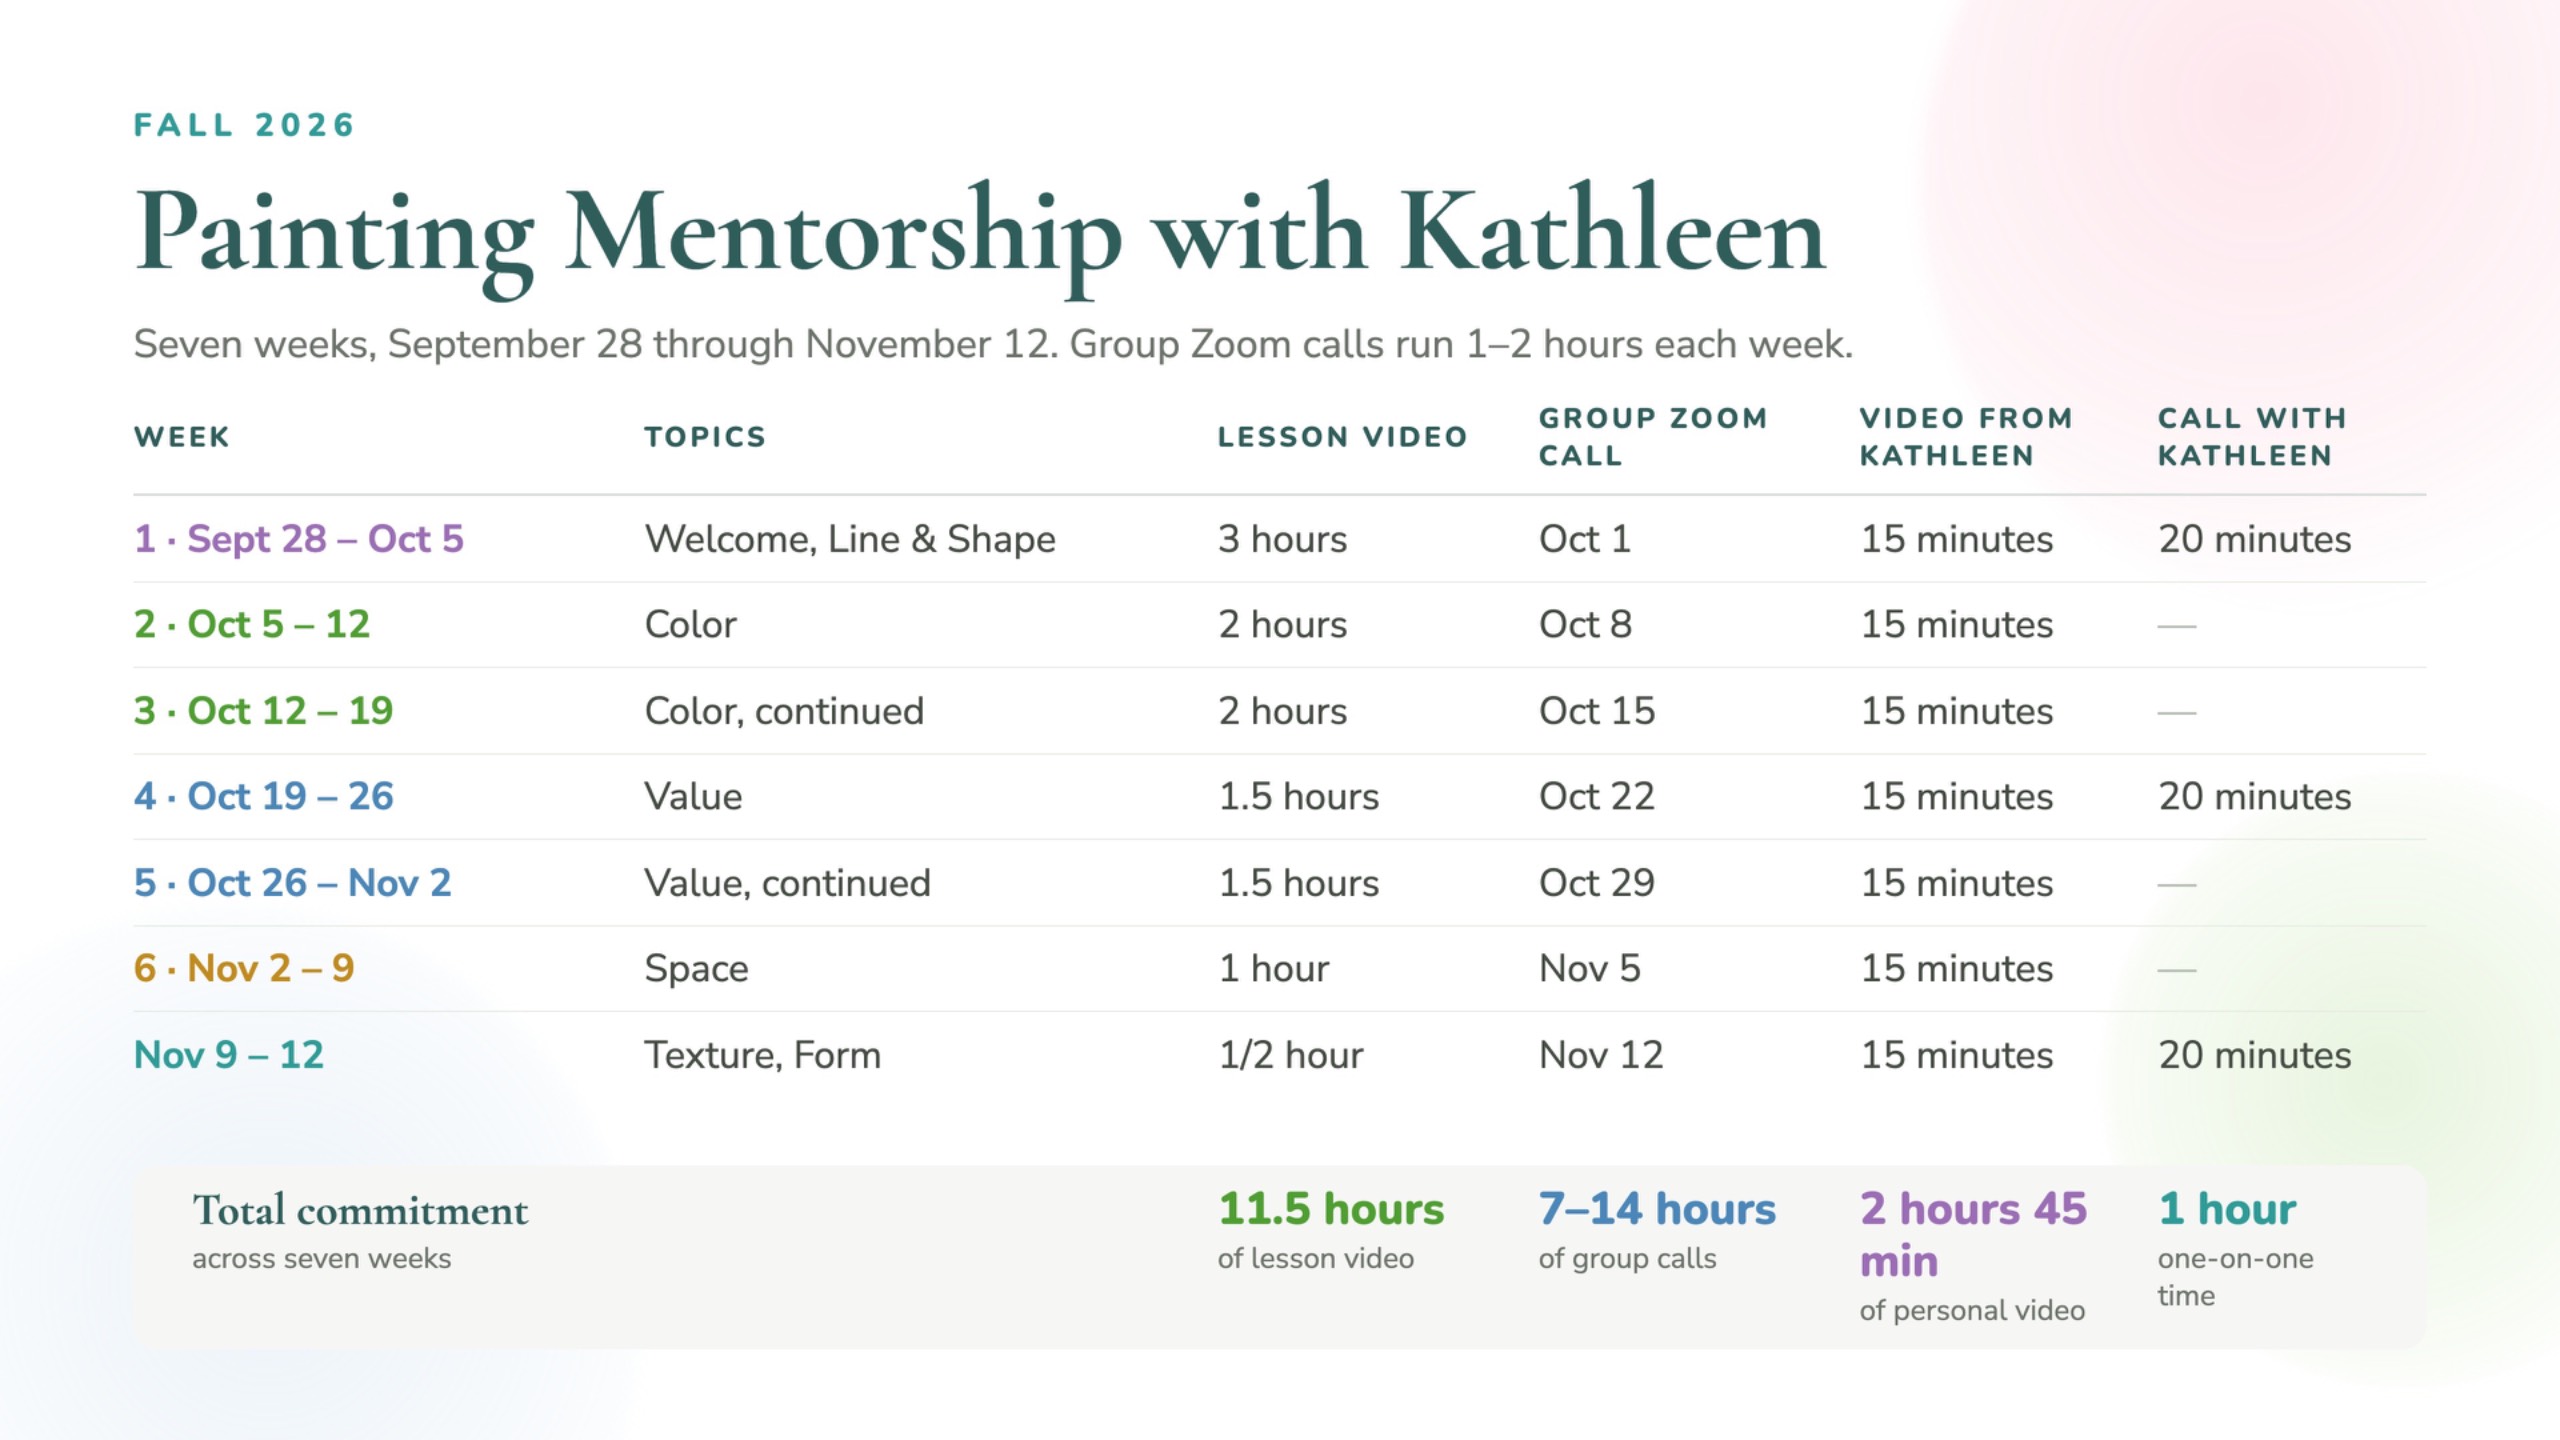This screenshot has width=2560, height=1440.
Task: Click the Welcome, Line & Shape topic
Action: pos(850,539)
